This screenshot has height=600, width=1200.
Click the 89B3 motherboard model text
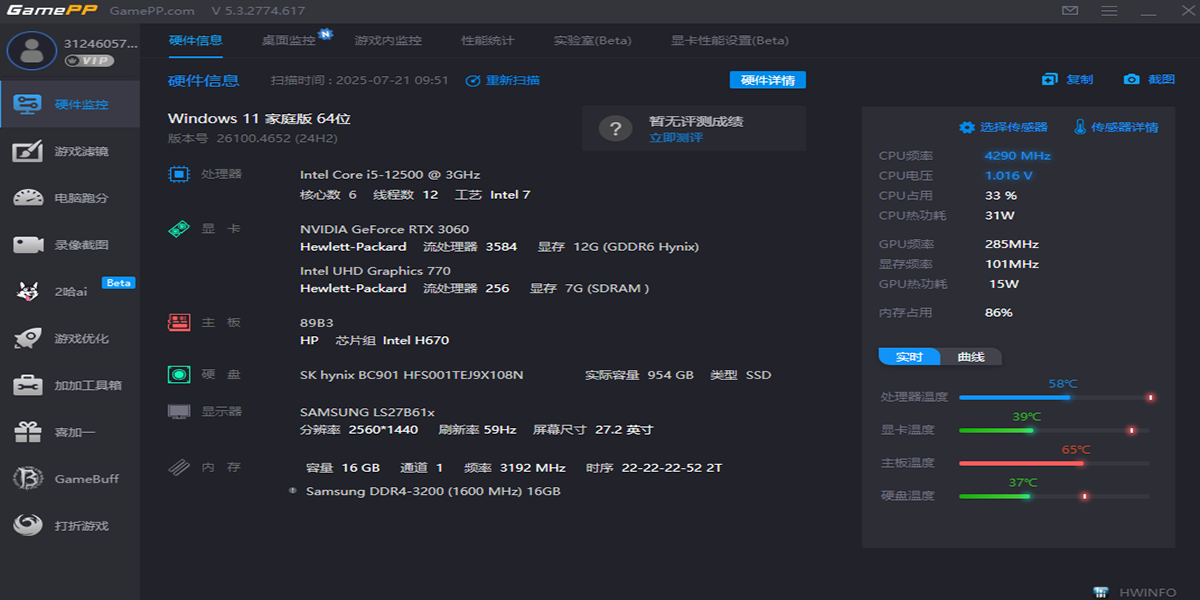316,323
